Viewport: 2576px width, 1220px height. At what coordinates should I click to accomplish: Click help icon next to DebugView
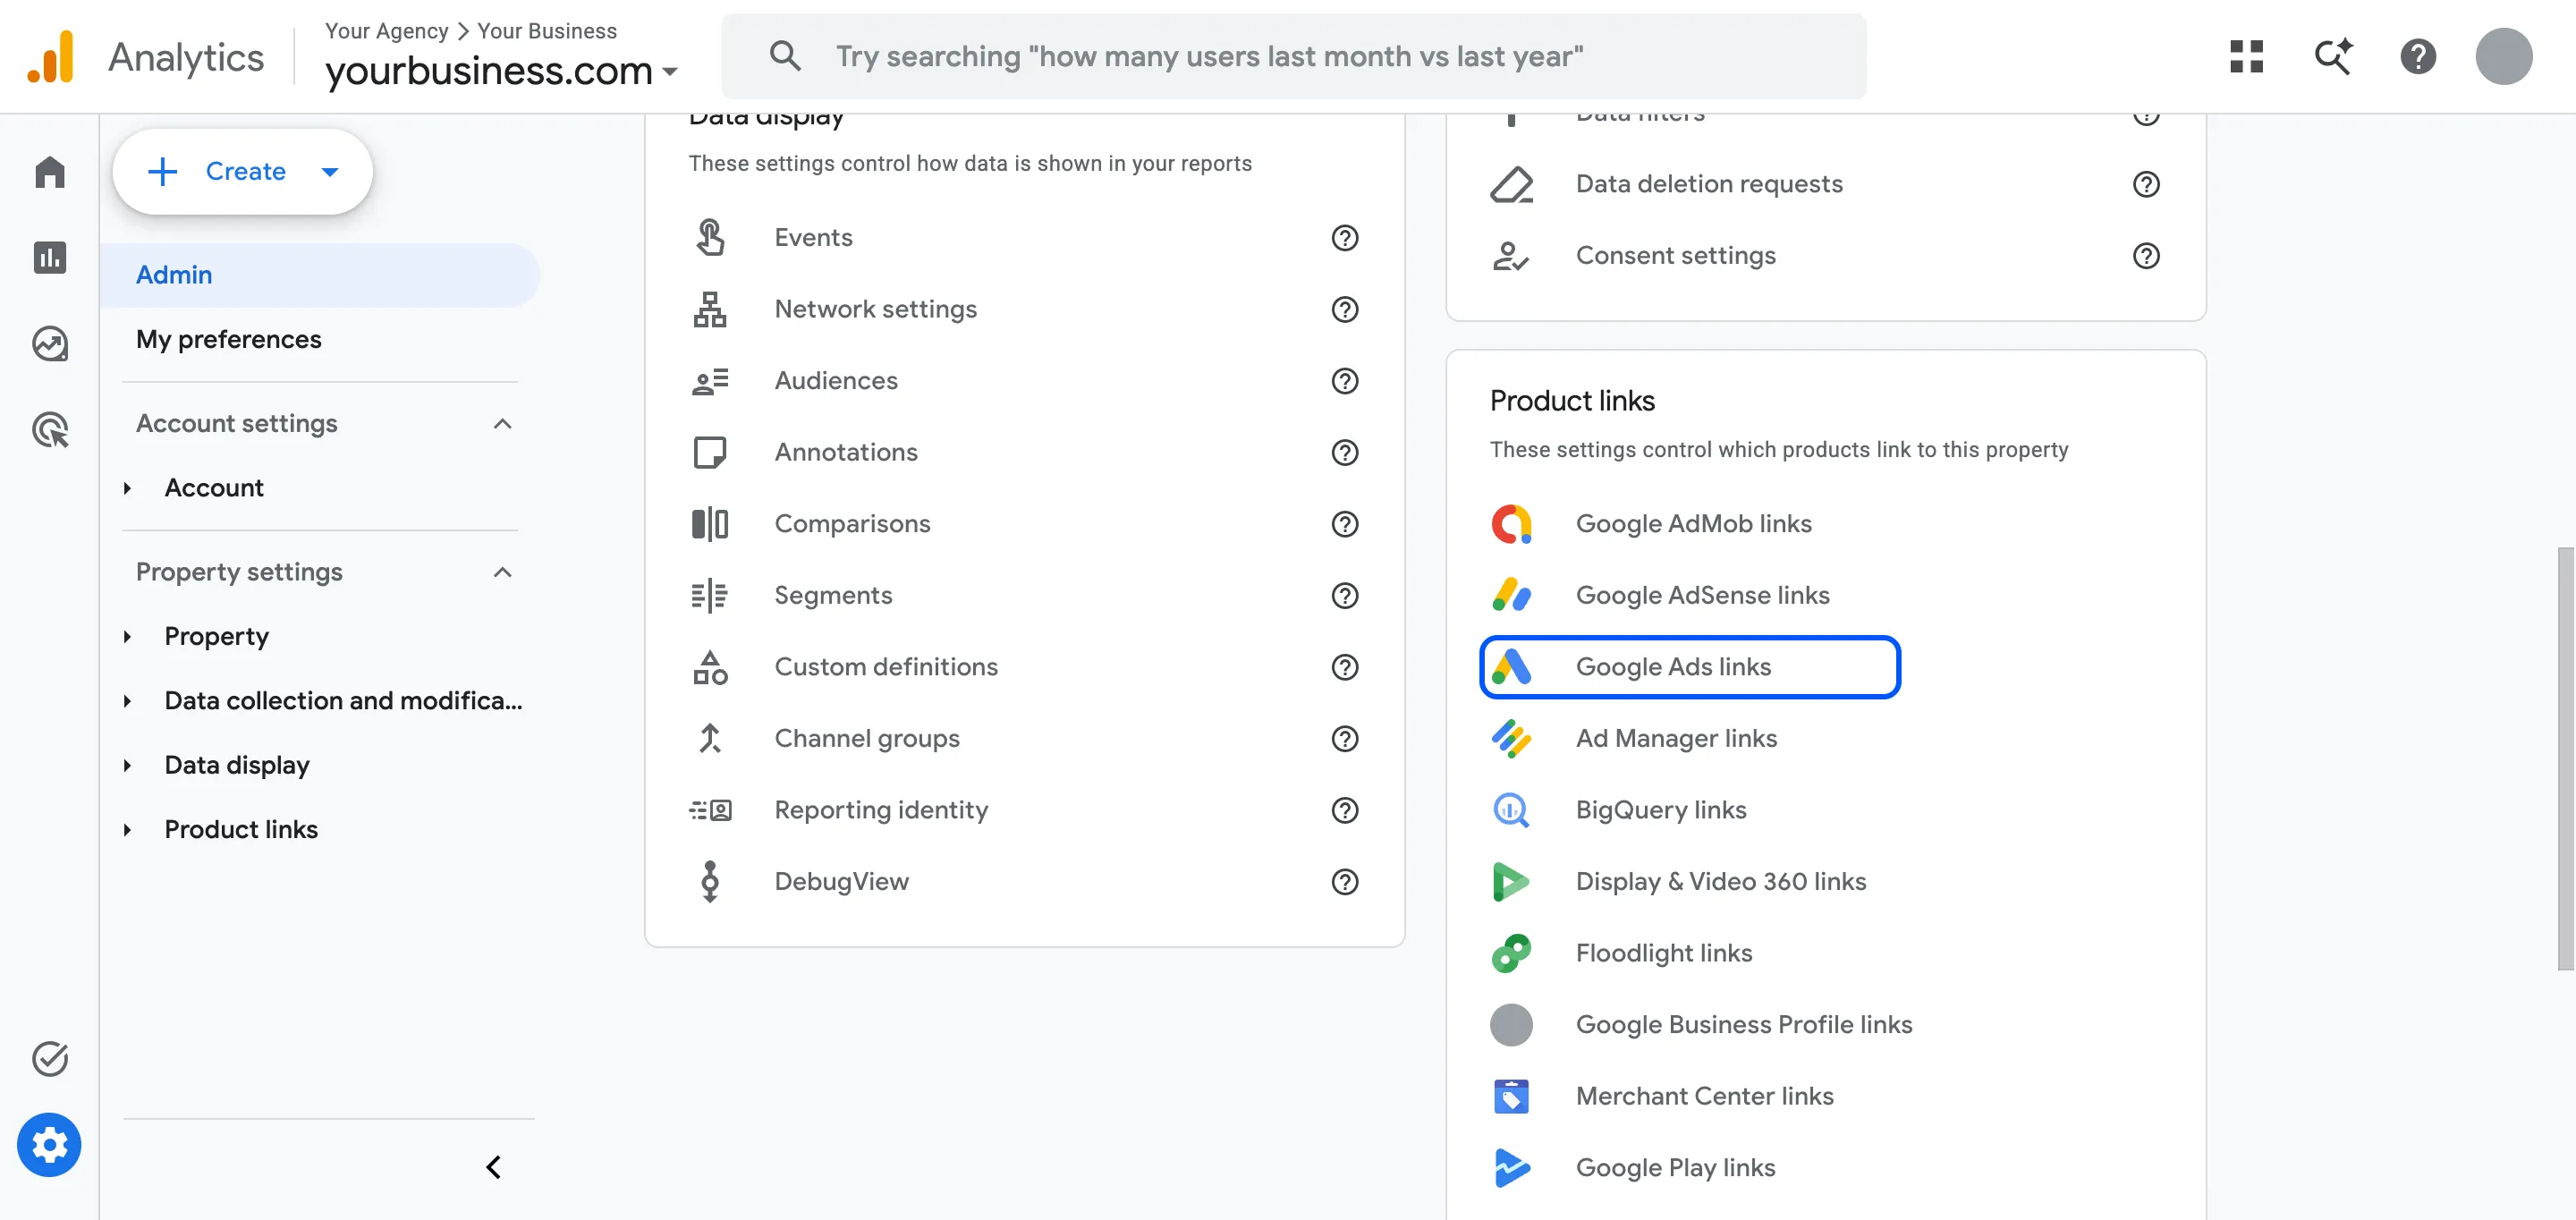tap(1344, 881)
